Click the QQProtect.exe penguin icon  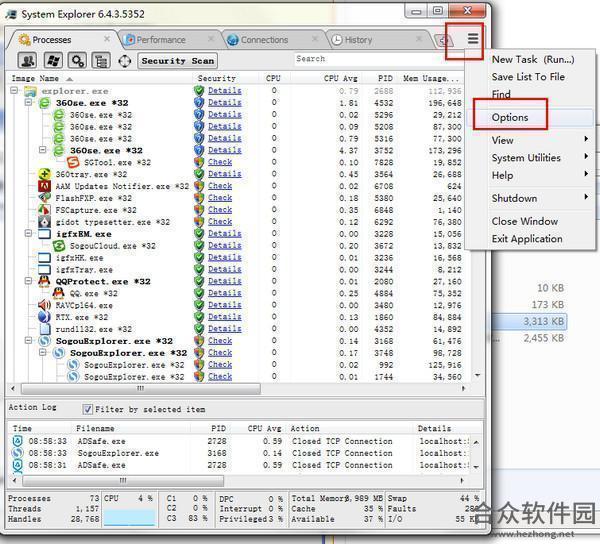coord(45,281)
